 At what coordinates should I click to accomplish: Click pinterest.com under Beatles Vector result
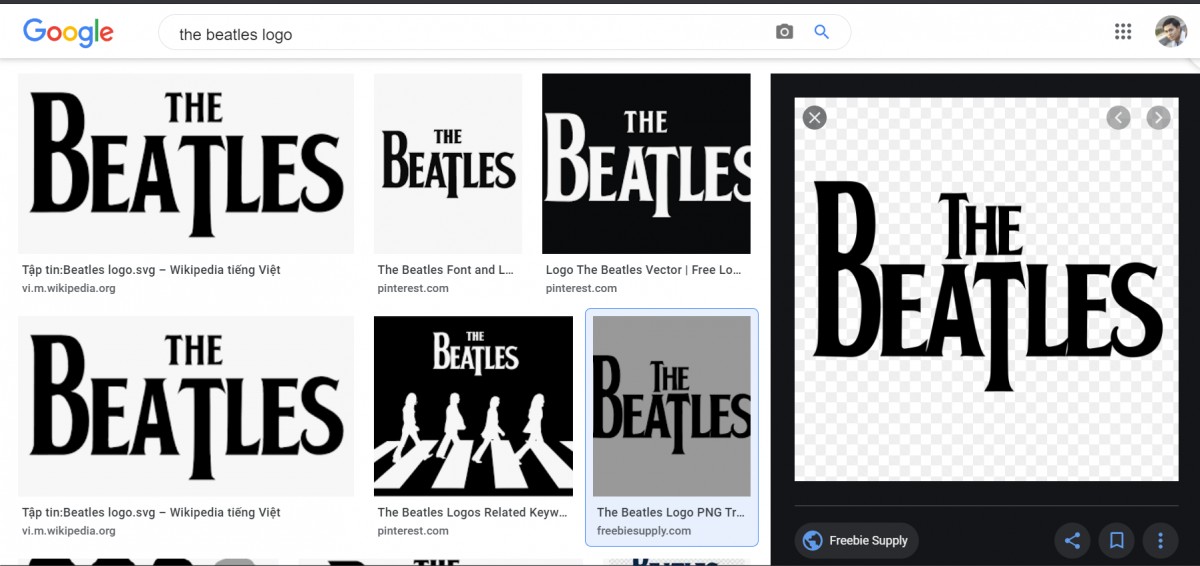tap(581, 288)
